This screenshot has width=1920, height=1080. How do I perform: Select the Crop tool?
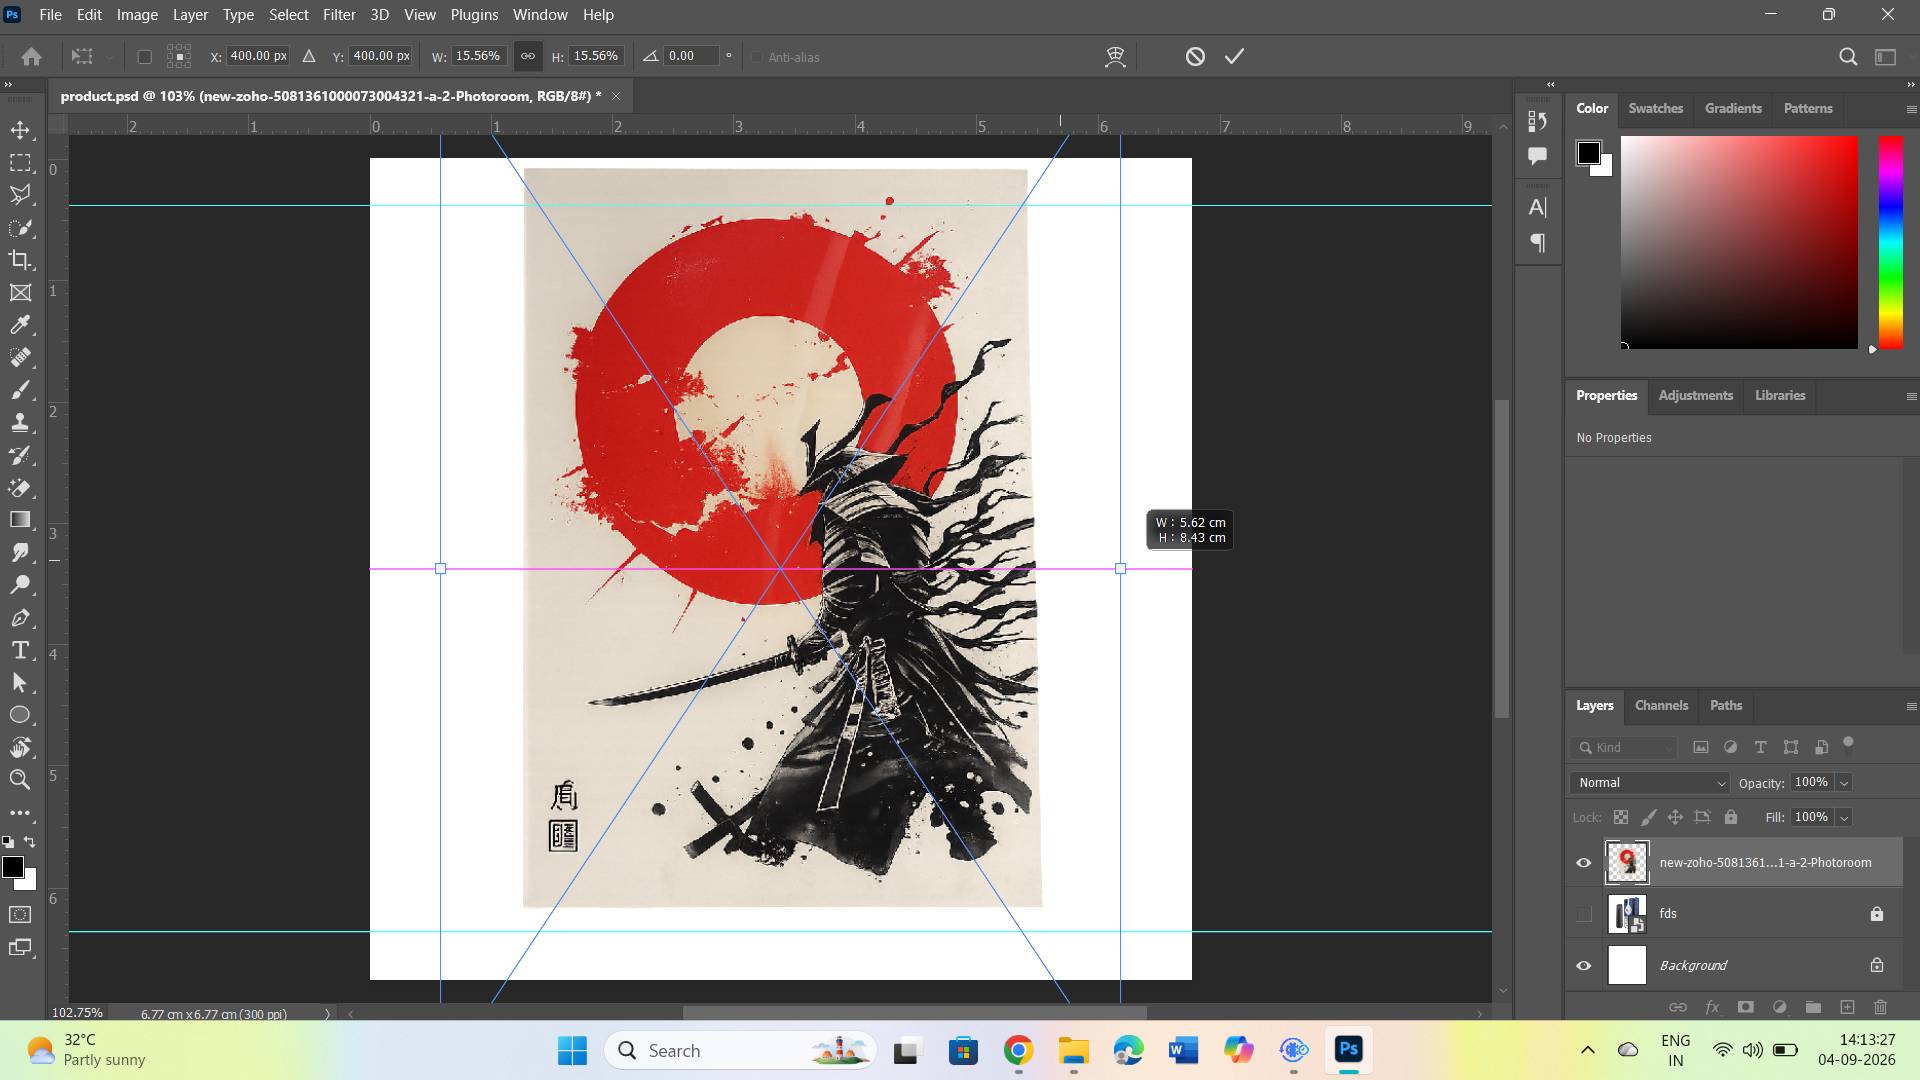click(20, 260)
